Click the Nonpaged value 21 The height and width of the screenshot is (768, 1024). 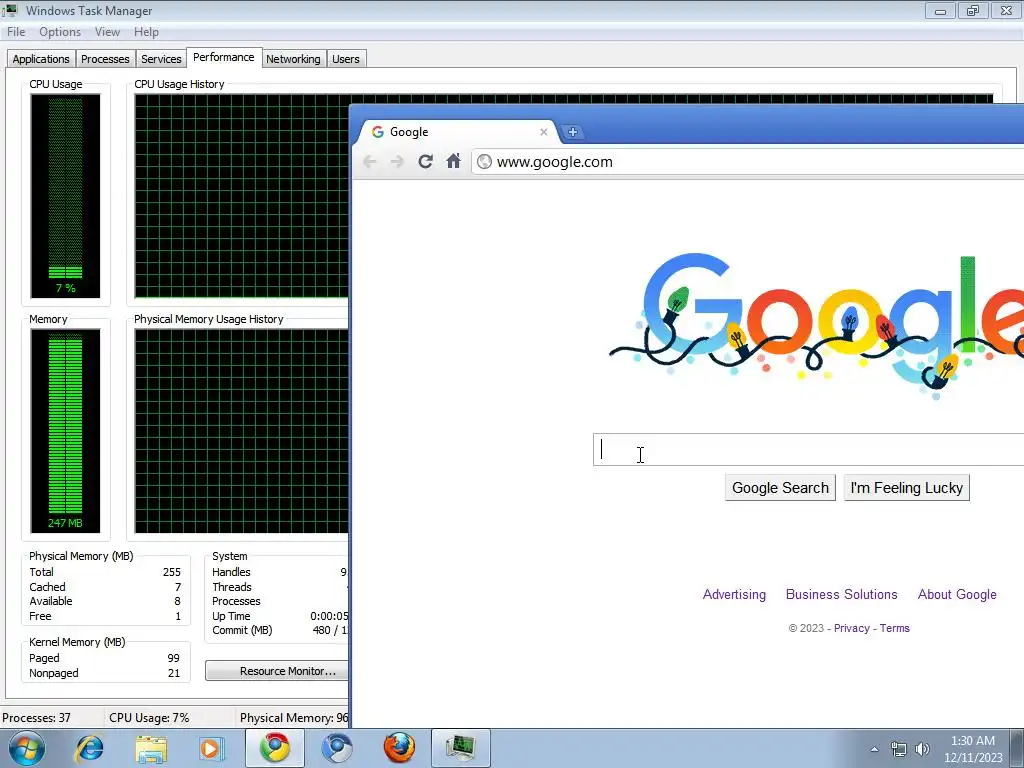[174, 673]
